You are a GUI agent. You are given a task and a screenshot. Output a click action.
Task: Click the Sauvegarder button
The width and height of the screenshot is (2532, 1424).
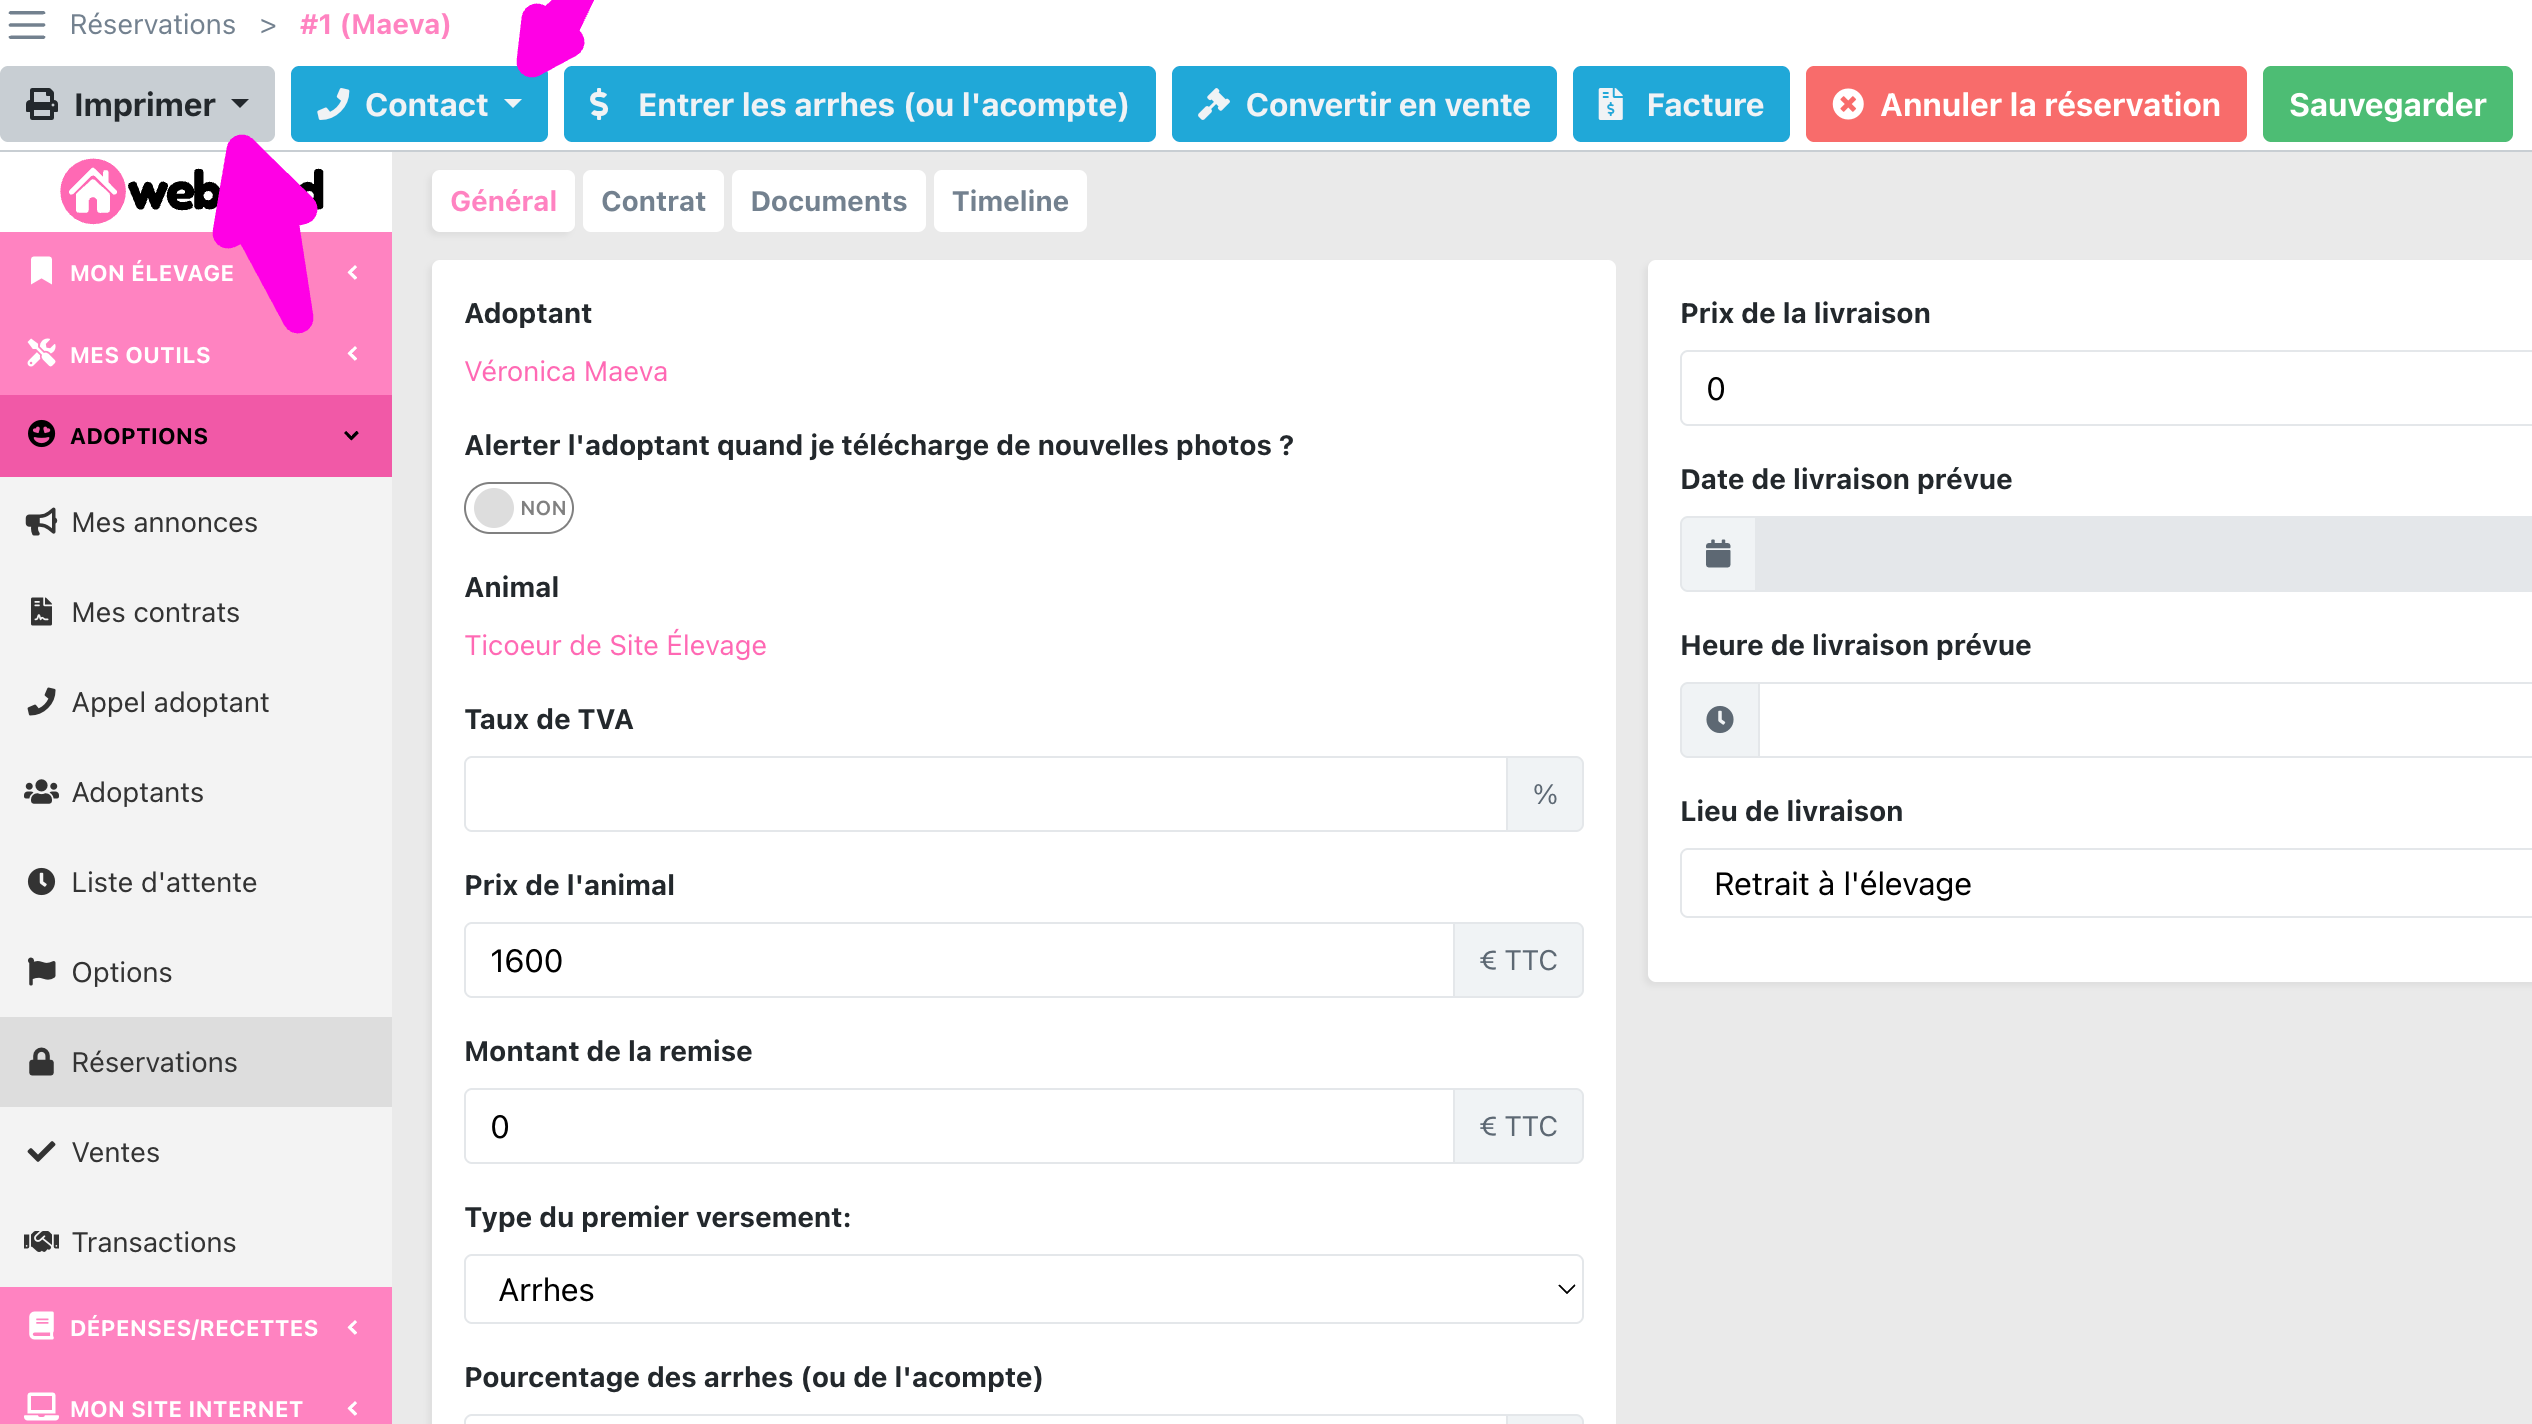(x=2387, y=103)
